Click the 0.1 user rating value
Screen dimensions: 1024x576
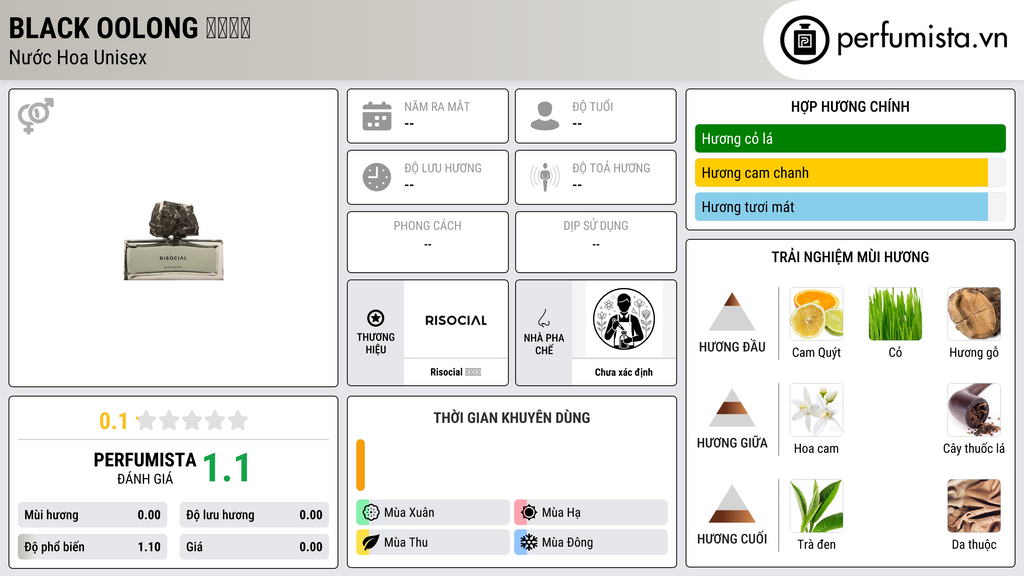point(114,421)
